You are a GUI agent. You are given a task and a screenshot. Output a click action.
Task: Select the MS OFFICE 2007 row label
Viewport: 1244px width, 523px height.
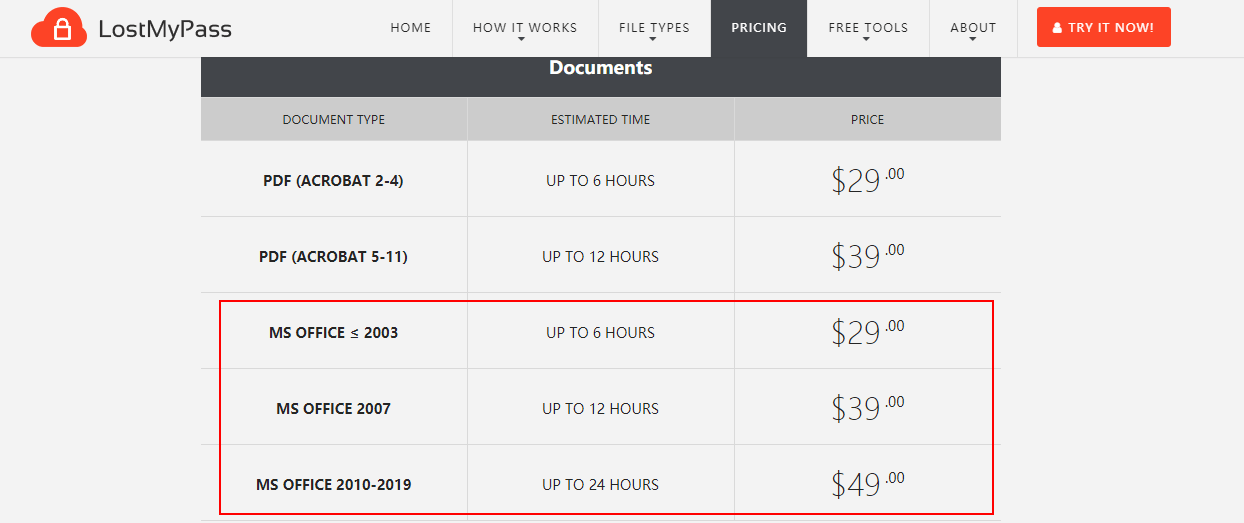tap(333, 409)
